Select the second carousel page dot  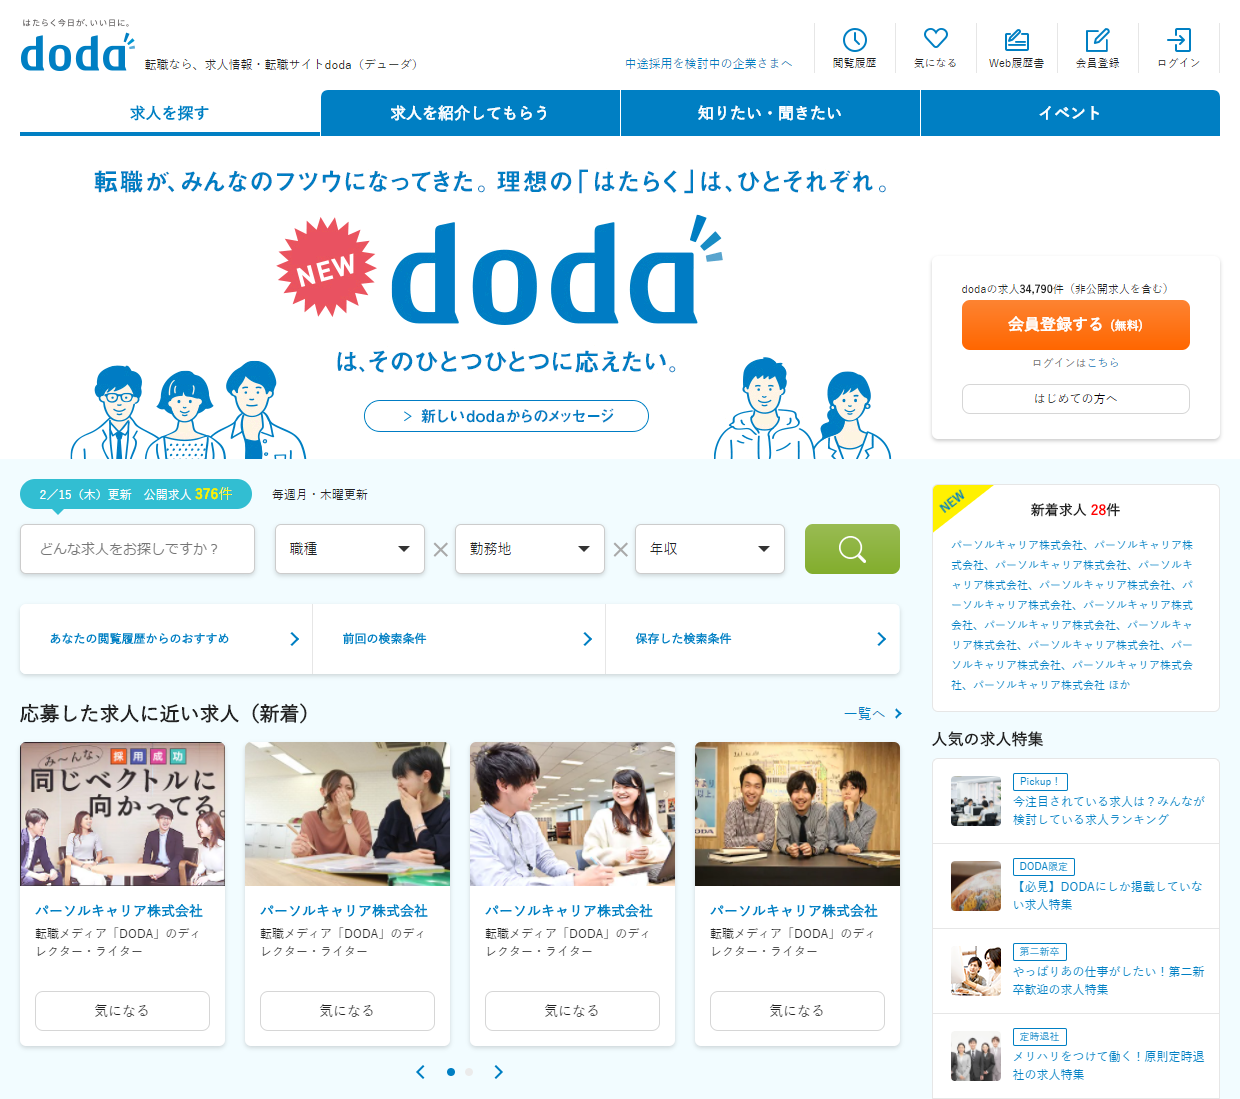[469, 1072]
